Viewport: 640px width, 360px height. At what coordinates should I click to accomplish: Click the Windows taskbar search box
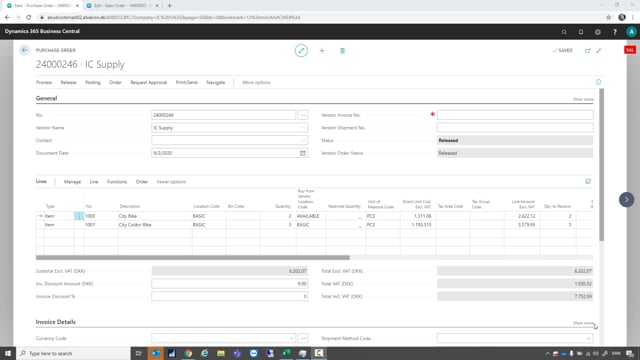coord(73,353)
